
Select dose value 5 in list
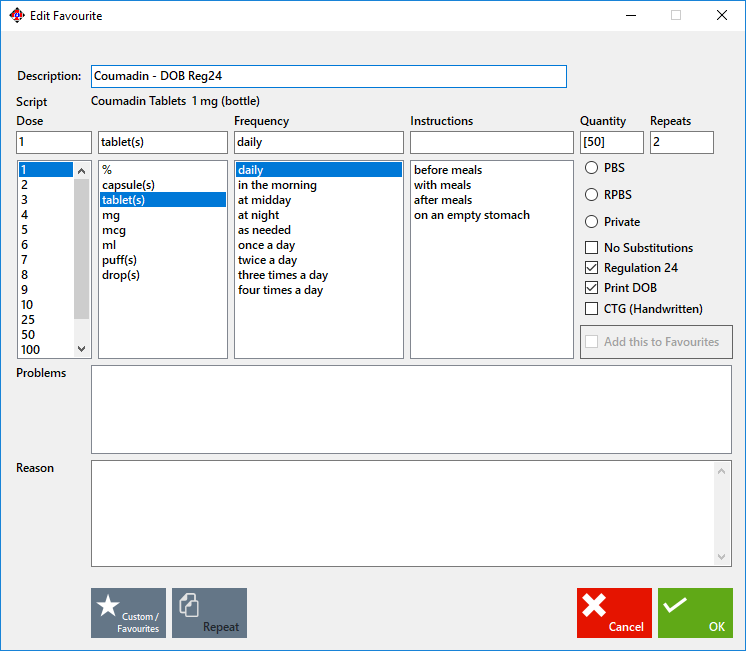46,229
